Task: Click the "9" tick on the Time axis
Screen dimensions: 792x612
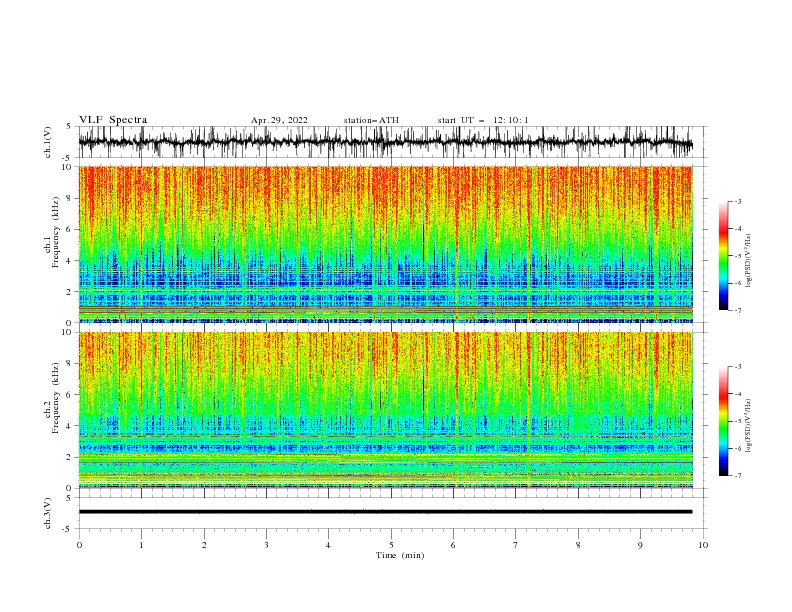Action: tap(640, 545)
